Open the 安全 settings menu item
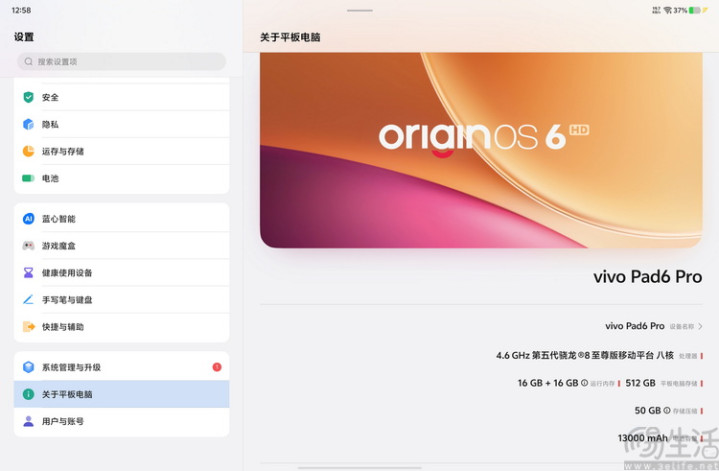This screenshot has width=719, height=471. (122, 97)
